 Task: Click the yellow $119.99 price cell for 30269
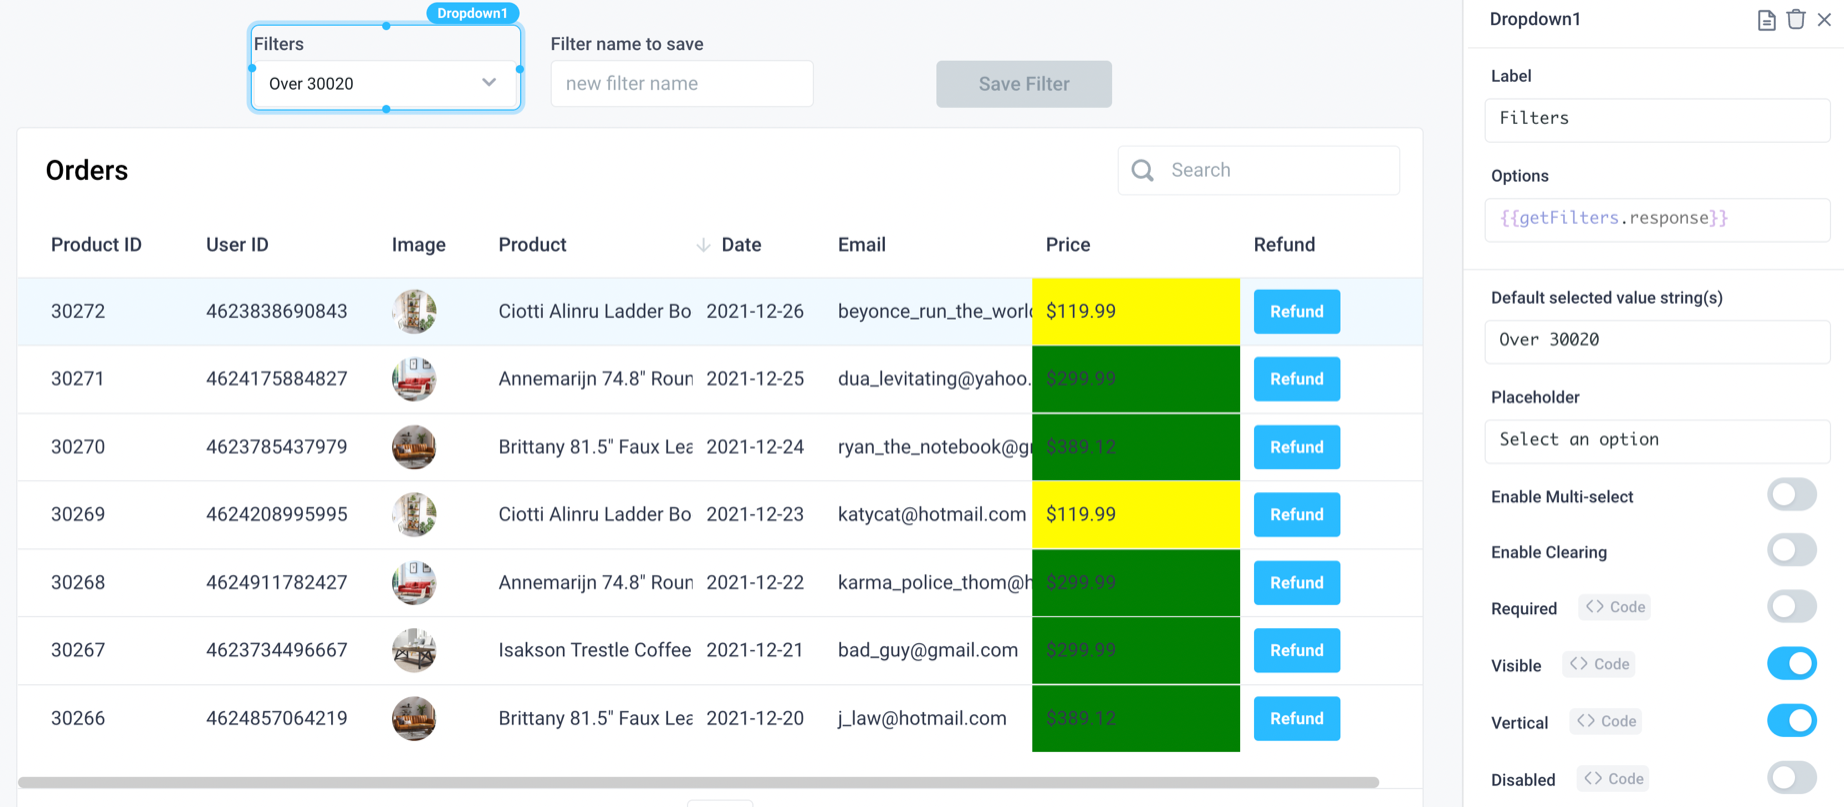tap(1135, 515)
